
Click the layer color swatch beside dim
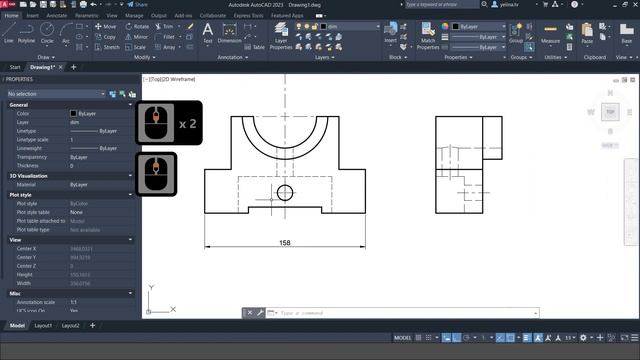[x=324, y=26]
